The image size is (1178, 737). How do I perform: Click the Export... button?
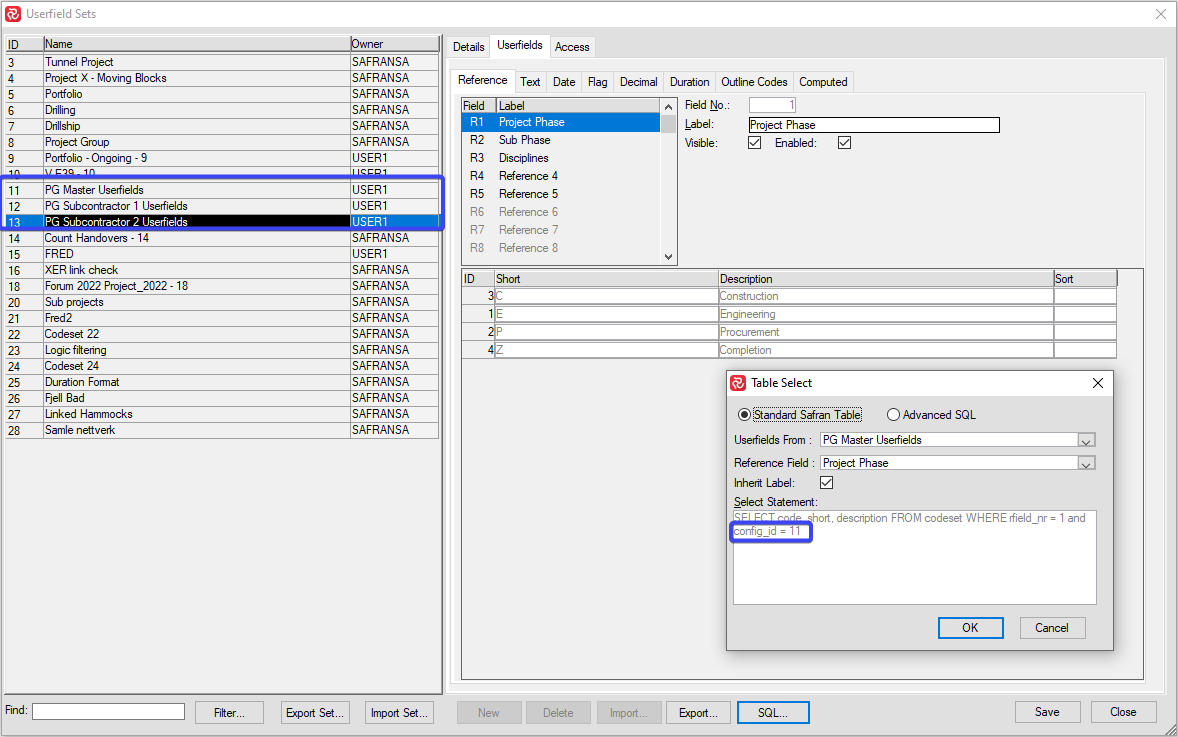tap(699, 713)
